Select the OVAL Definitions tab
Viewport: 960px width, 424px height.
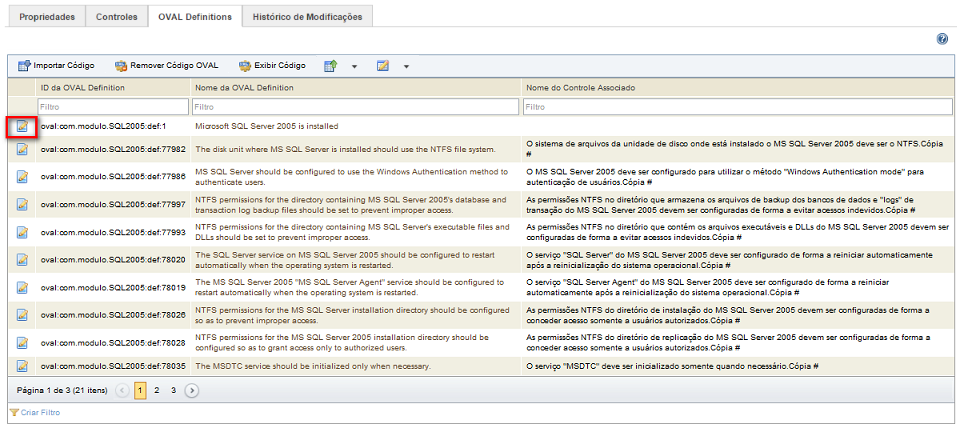click(x=195, y=17)
